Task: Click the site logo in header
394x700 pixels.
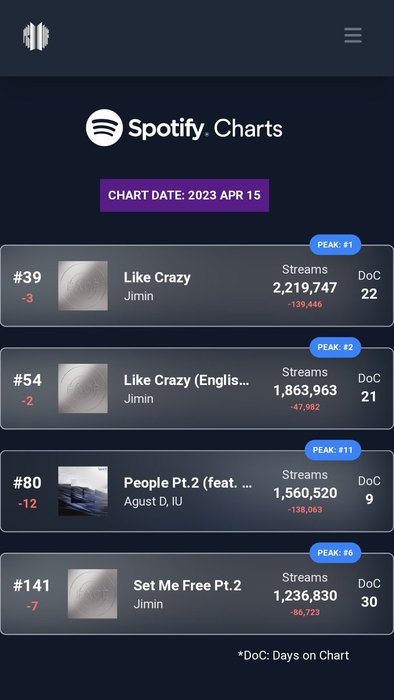Action: pos(36,36)
